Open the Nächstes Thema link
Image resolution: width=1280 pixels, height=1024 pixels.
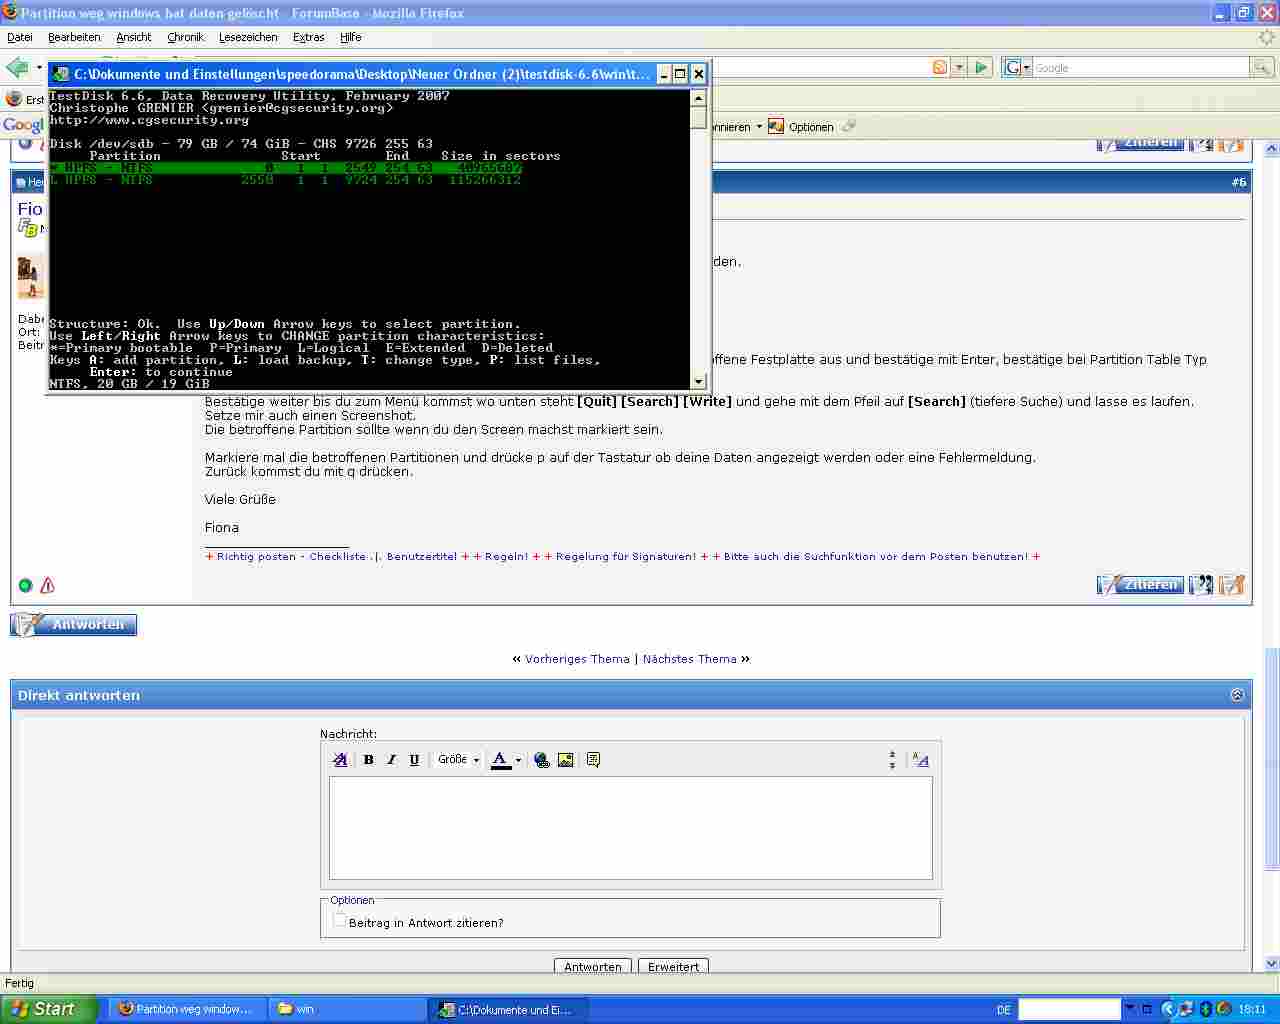tap(690, 659)
